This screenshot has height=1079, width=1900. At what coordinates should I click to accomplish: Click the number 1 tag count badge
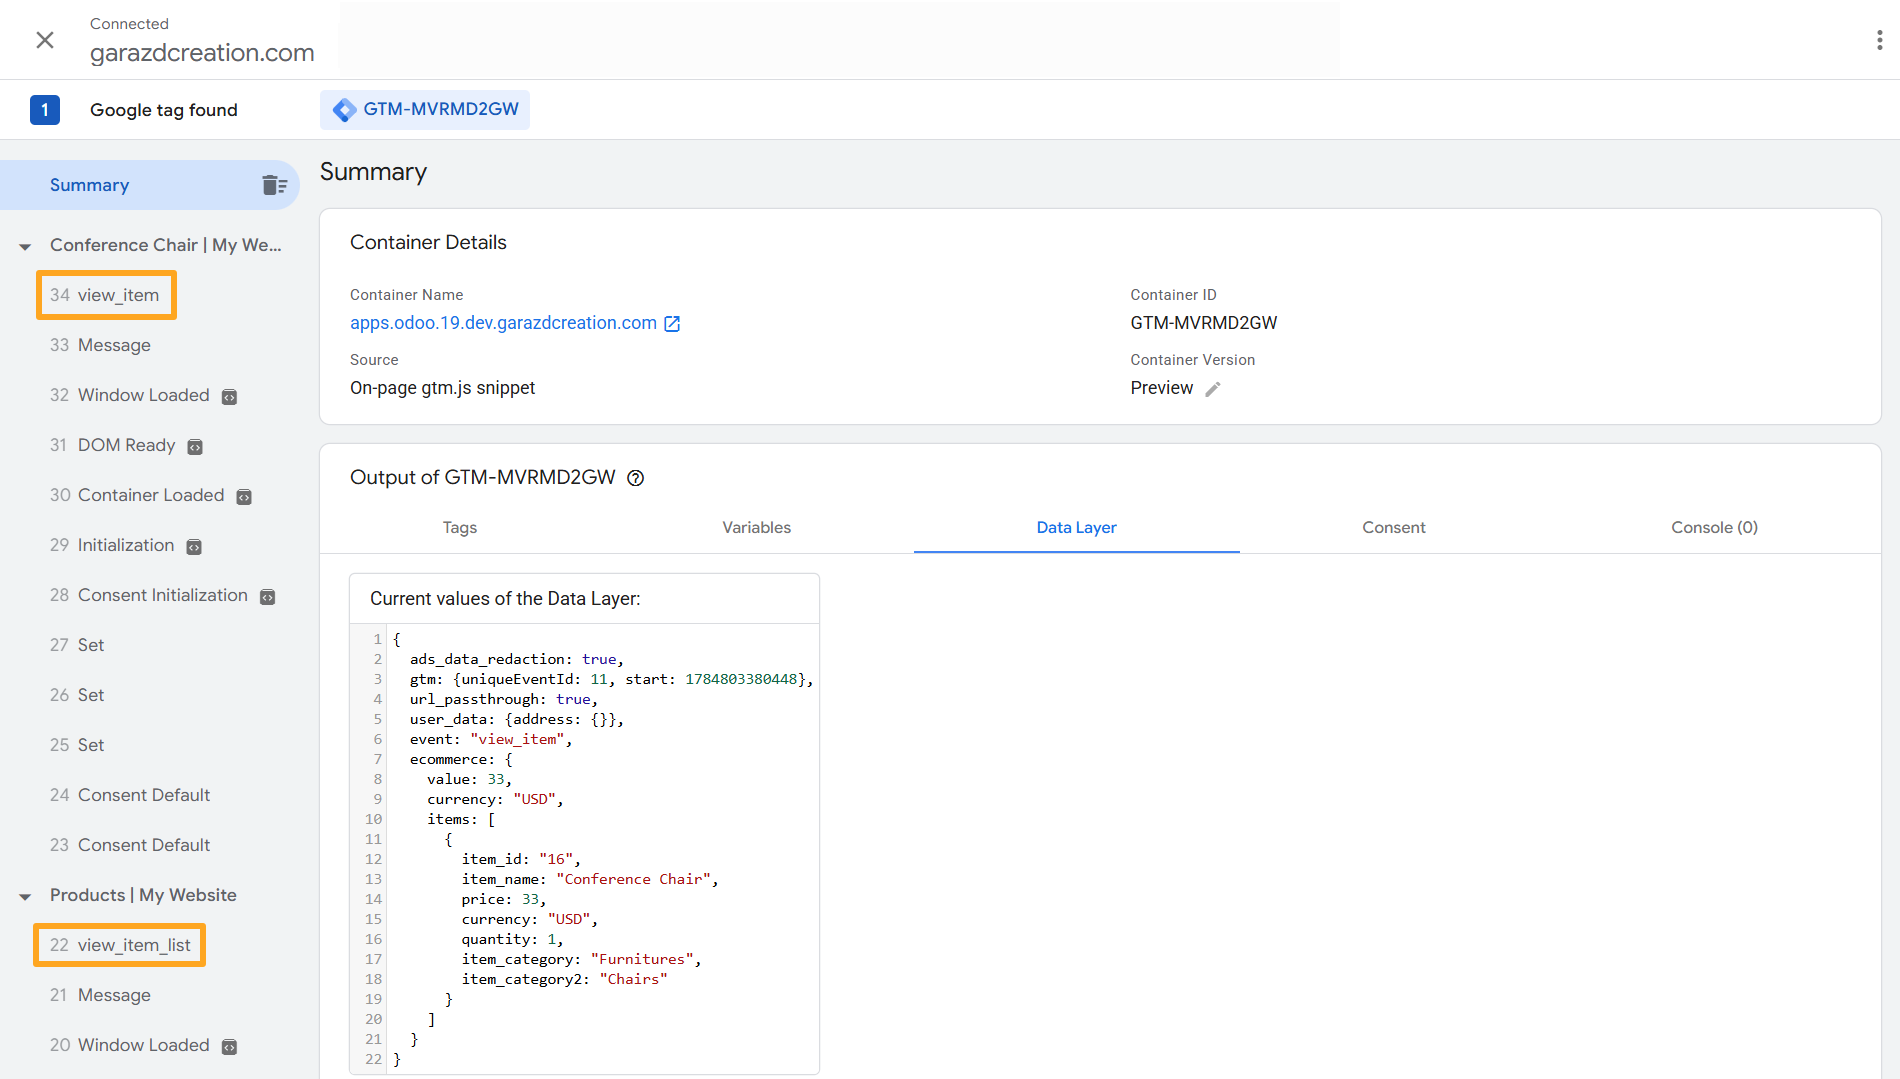tap(45, 110)
